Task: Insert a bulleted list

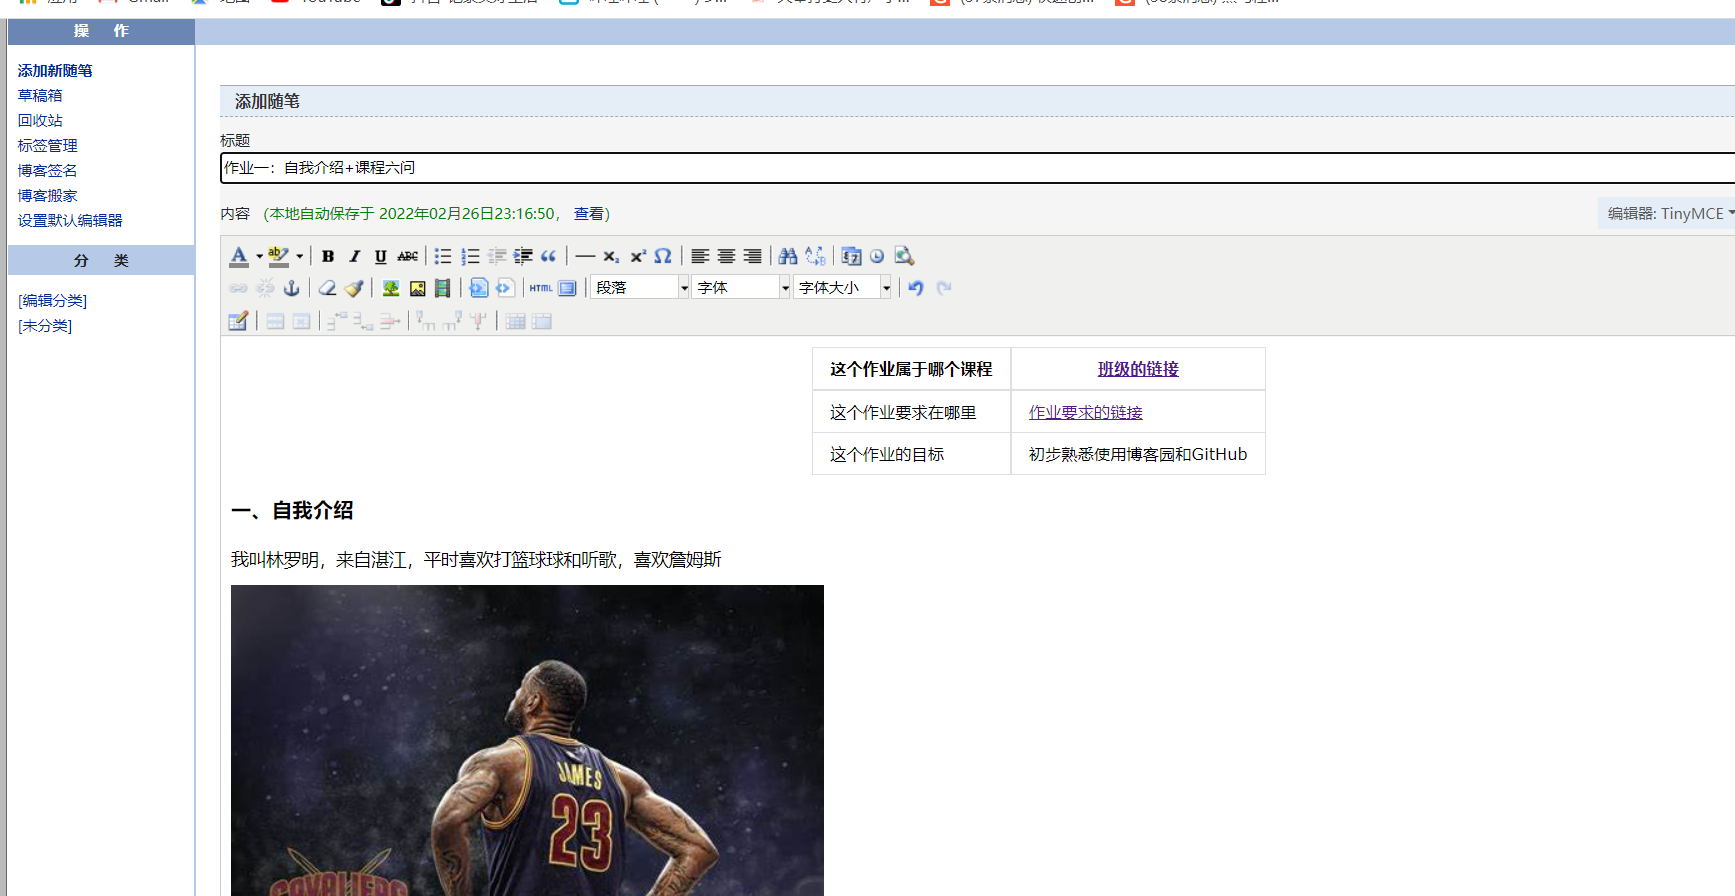Action: pyautogui.click(x=443, y=256)
